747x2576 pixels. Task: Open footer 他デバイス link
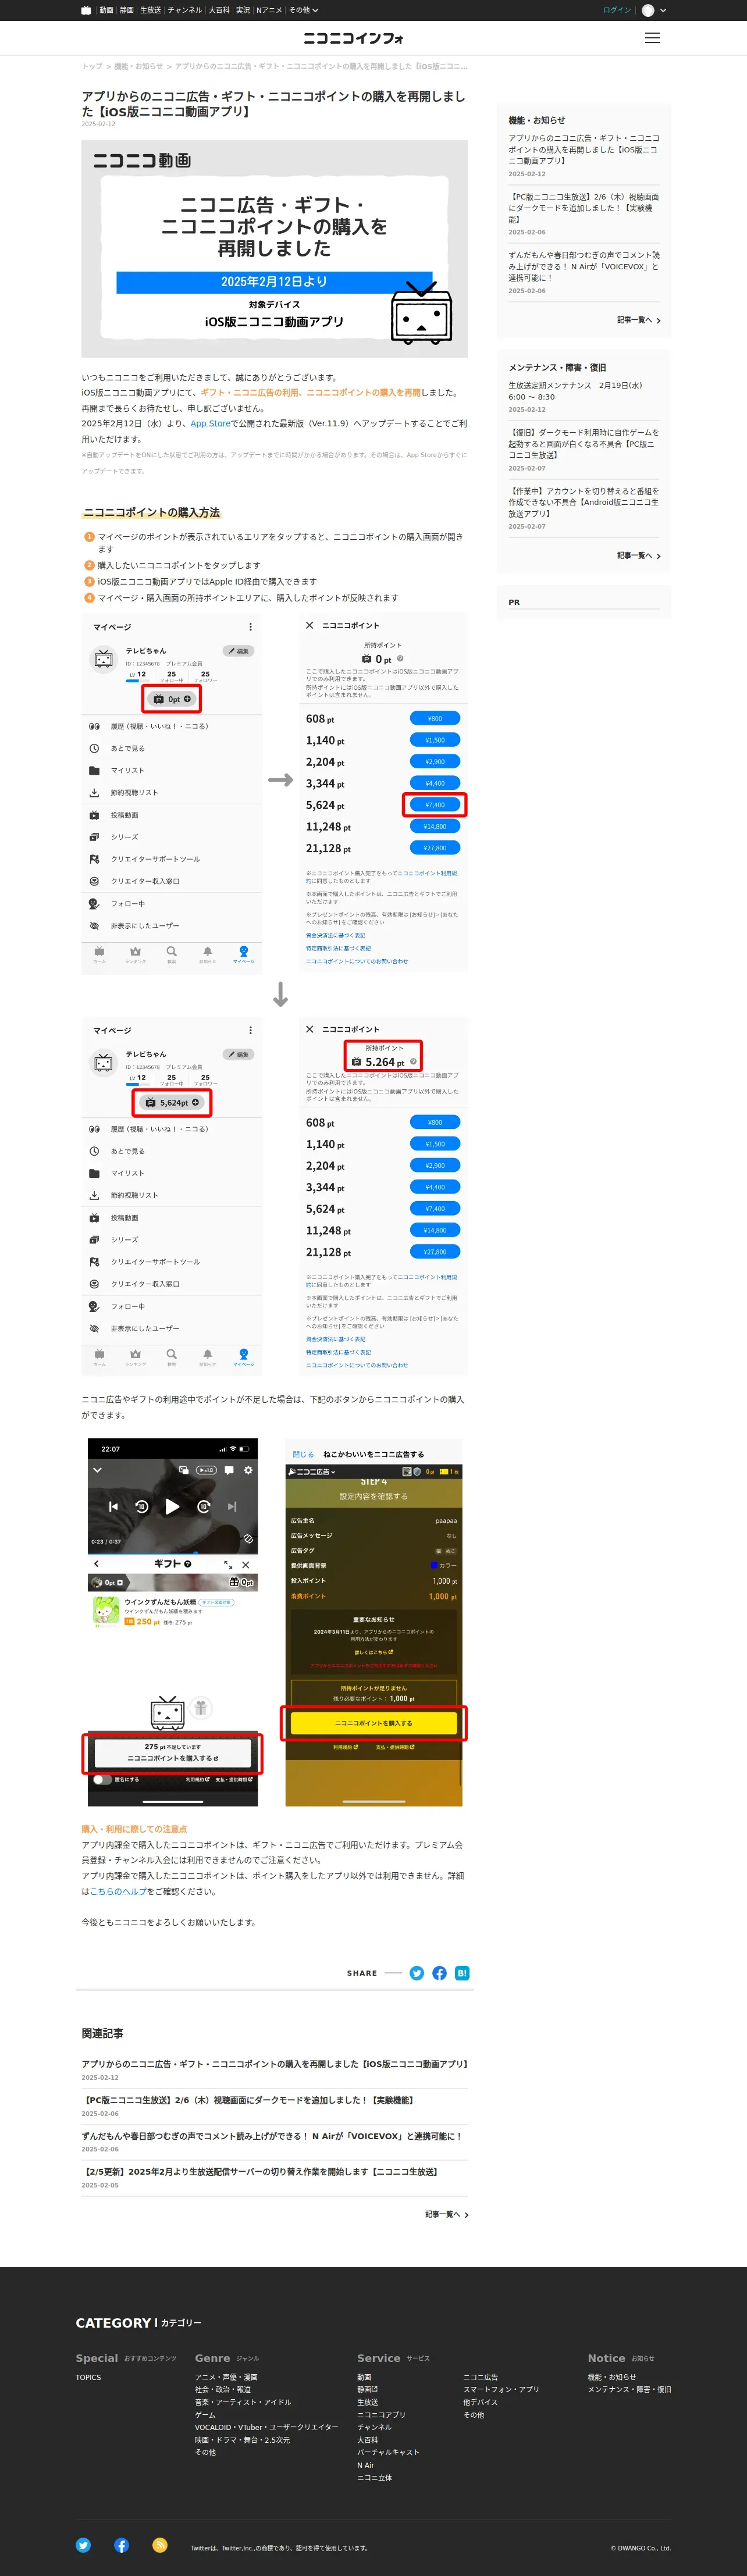[480, 2402]
